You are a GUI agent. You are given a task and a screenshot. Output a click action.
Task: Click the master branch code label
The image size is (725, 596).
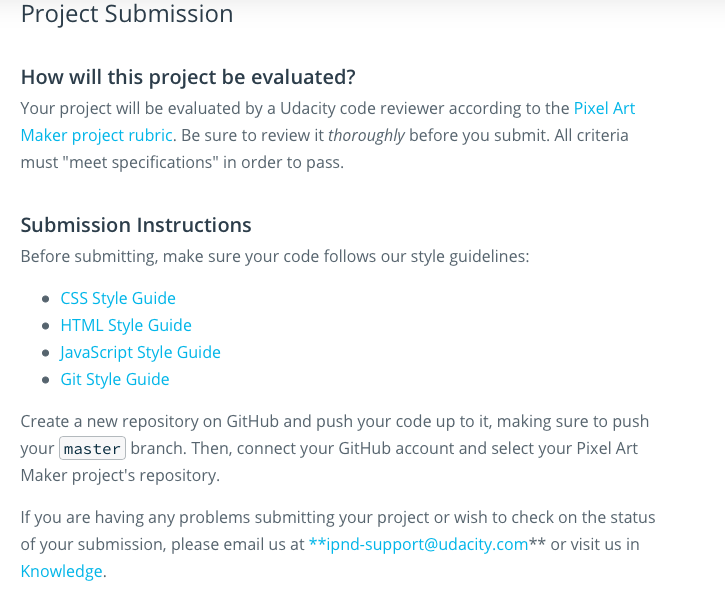[92, 449]
